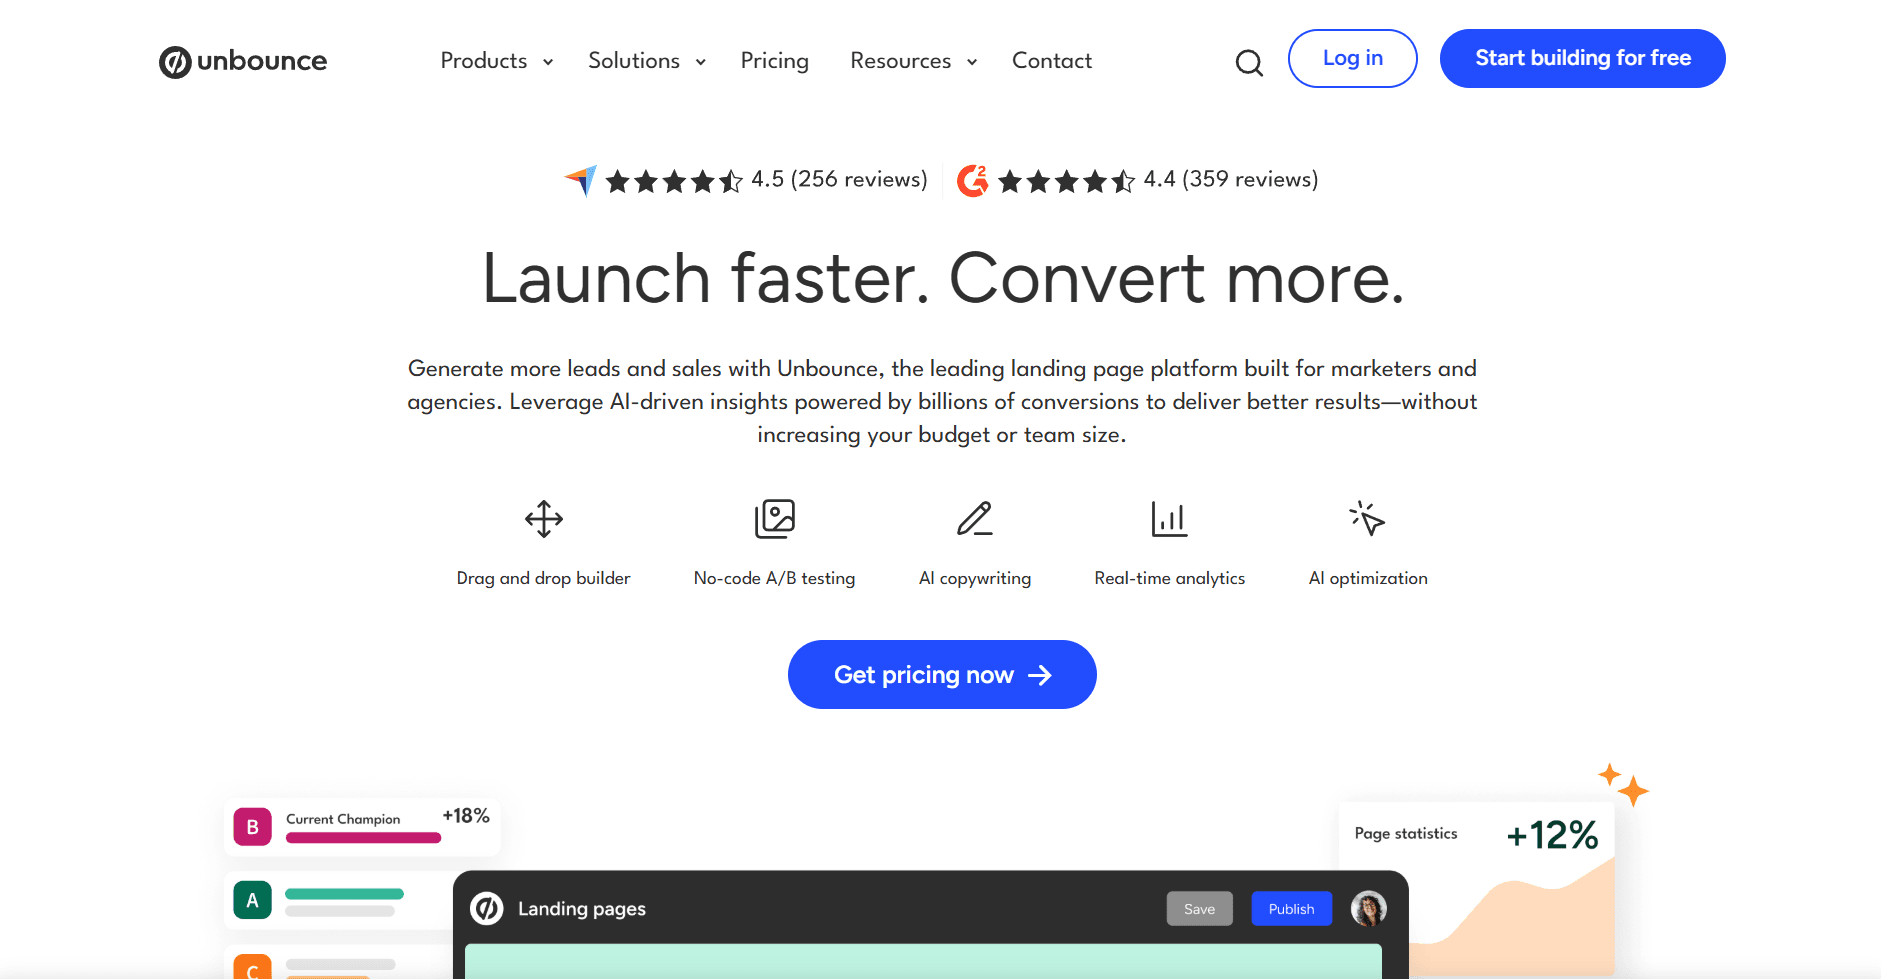The height and width of the screenshot is (979, 1881).
Task: Click the user avatar in Landing pages bar
Action: point(1369,908)
